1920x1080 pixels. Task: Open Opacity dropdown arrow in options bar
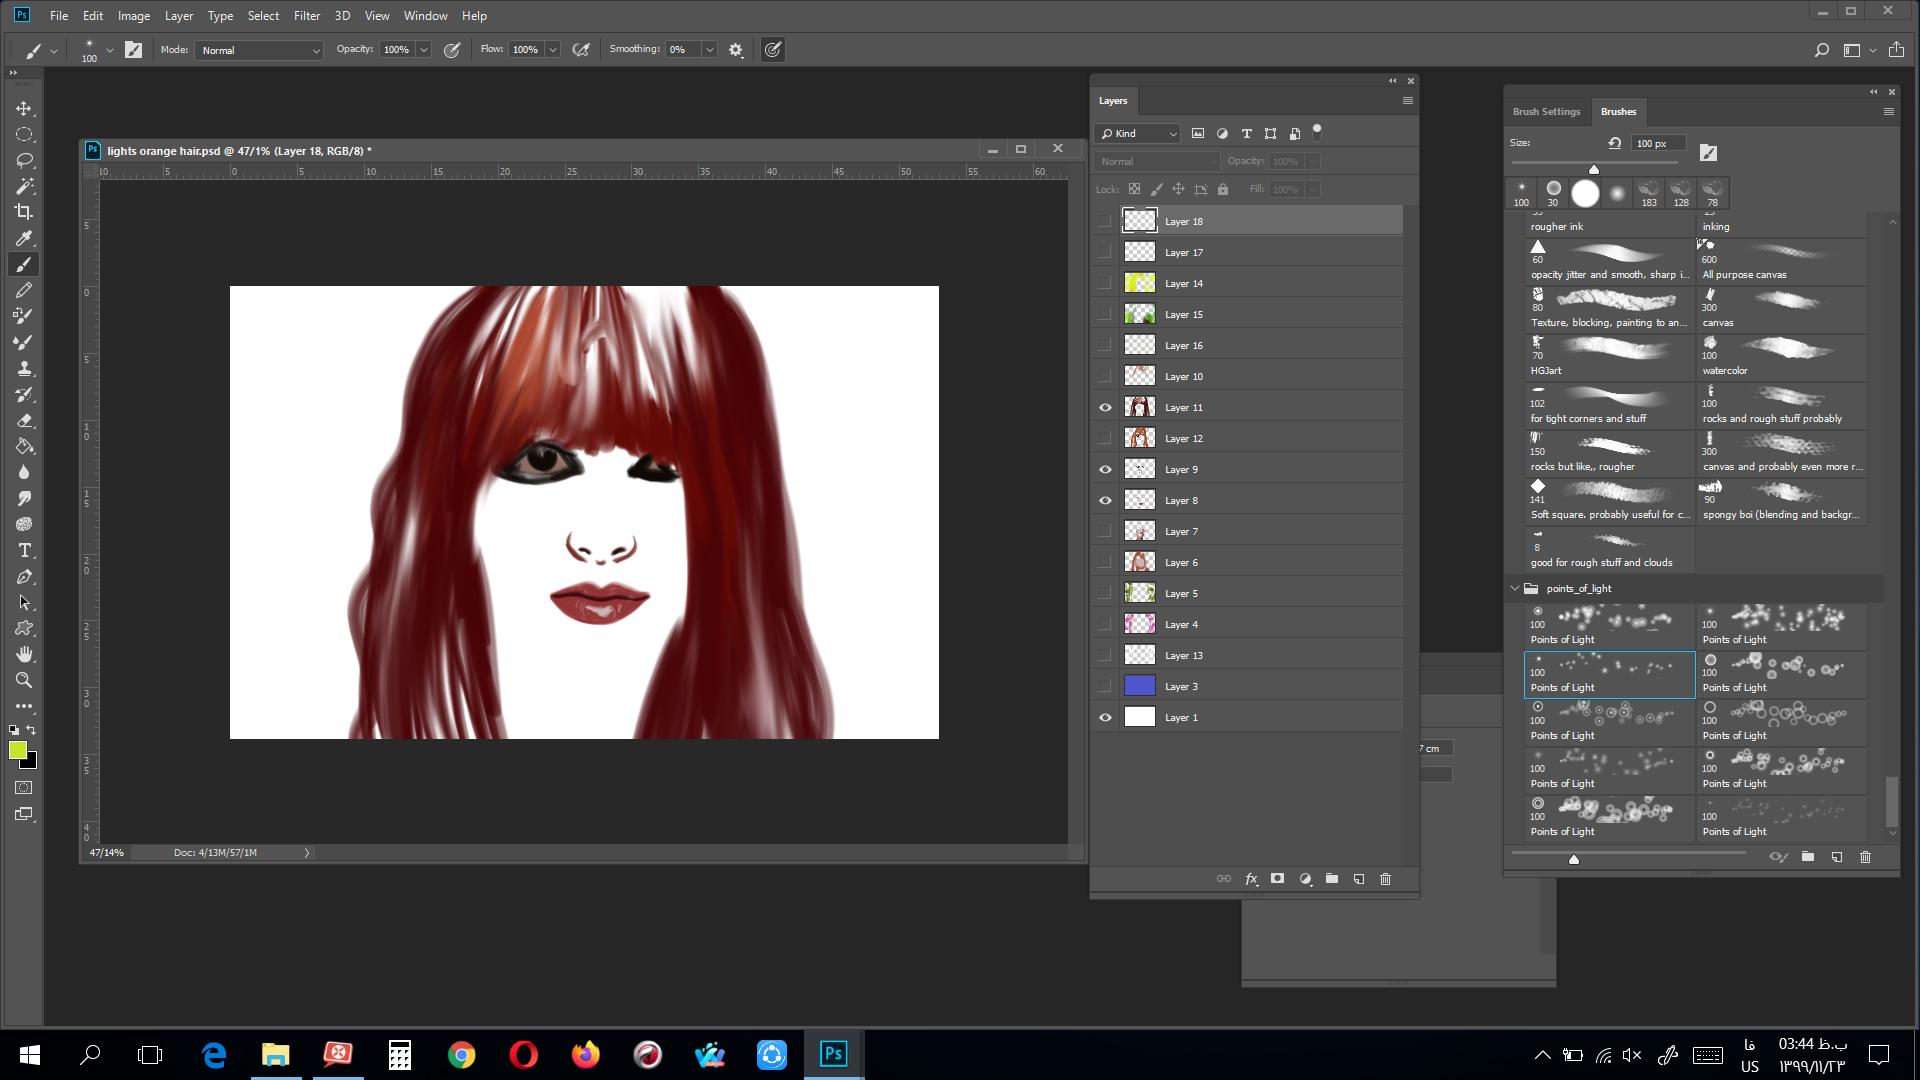[x=424, y=50]
